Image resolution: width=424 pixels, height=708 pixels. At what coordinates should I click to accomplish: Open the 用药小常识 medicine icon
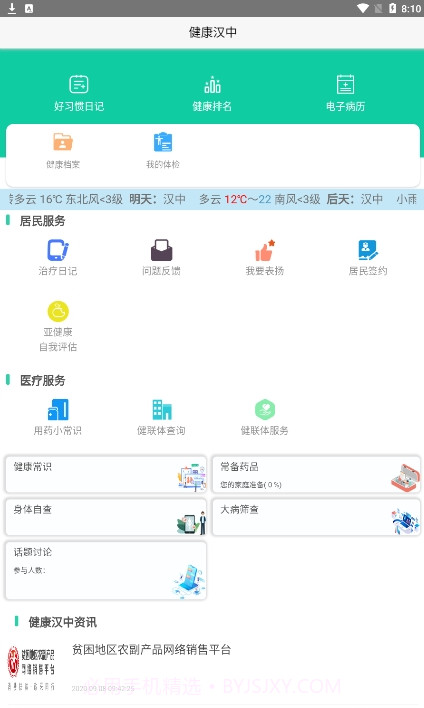[x=58, y=410]
